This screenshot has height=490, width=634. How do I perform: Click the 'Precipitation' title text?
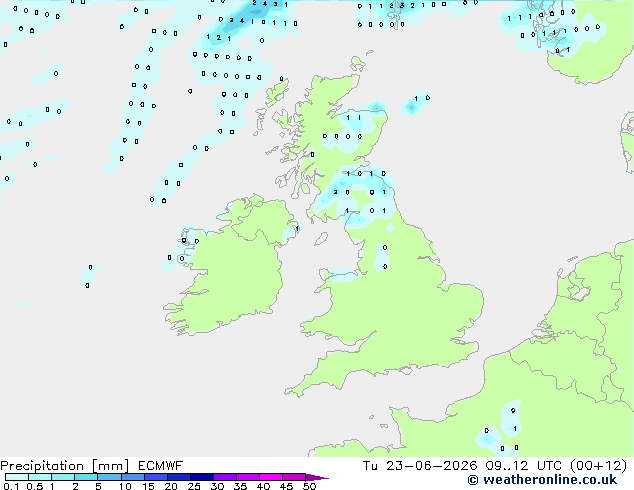coord(42,466)
